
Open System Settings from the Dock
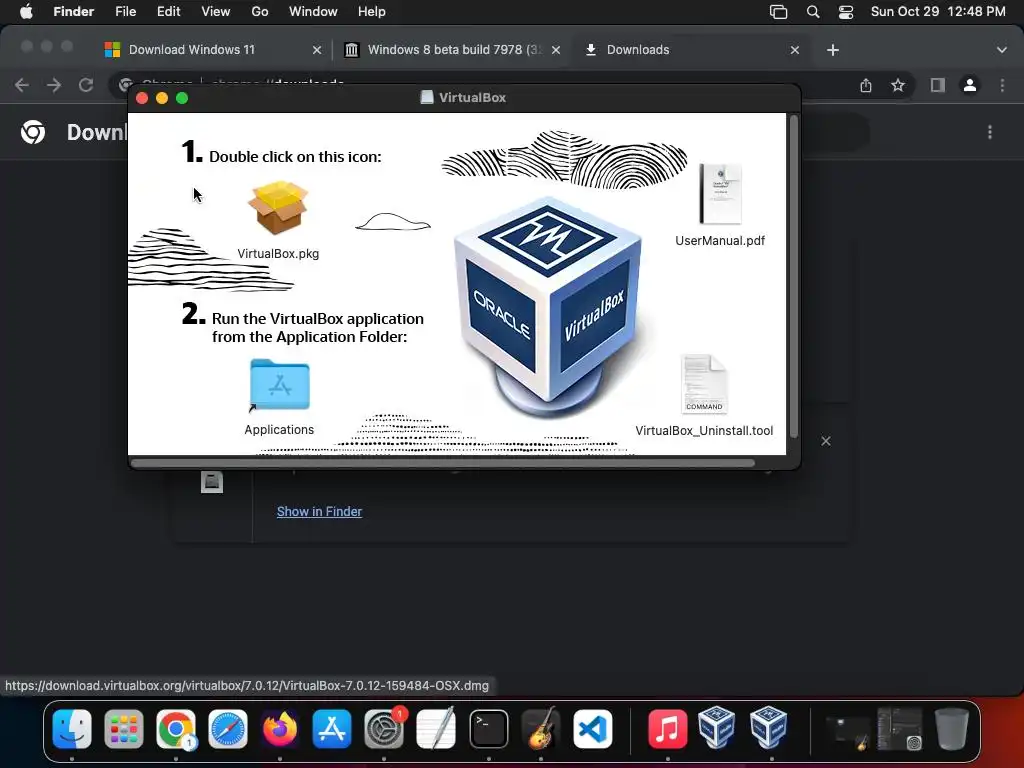[x=384, y=729]
